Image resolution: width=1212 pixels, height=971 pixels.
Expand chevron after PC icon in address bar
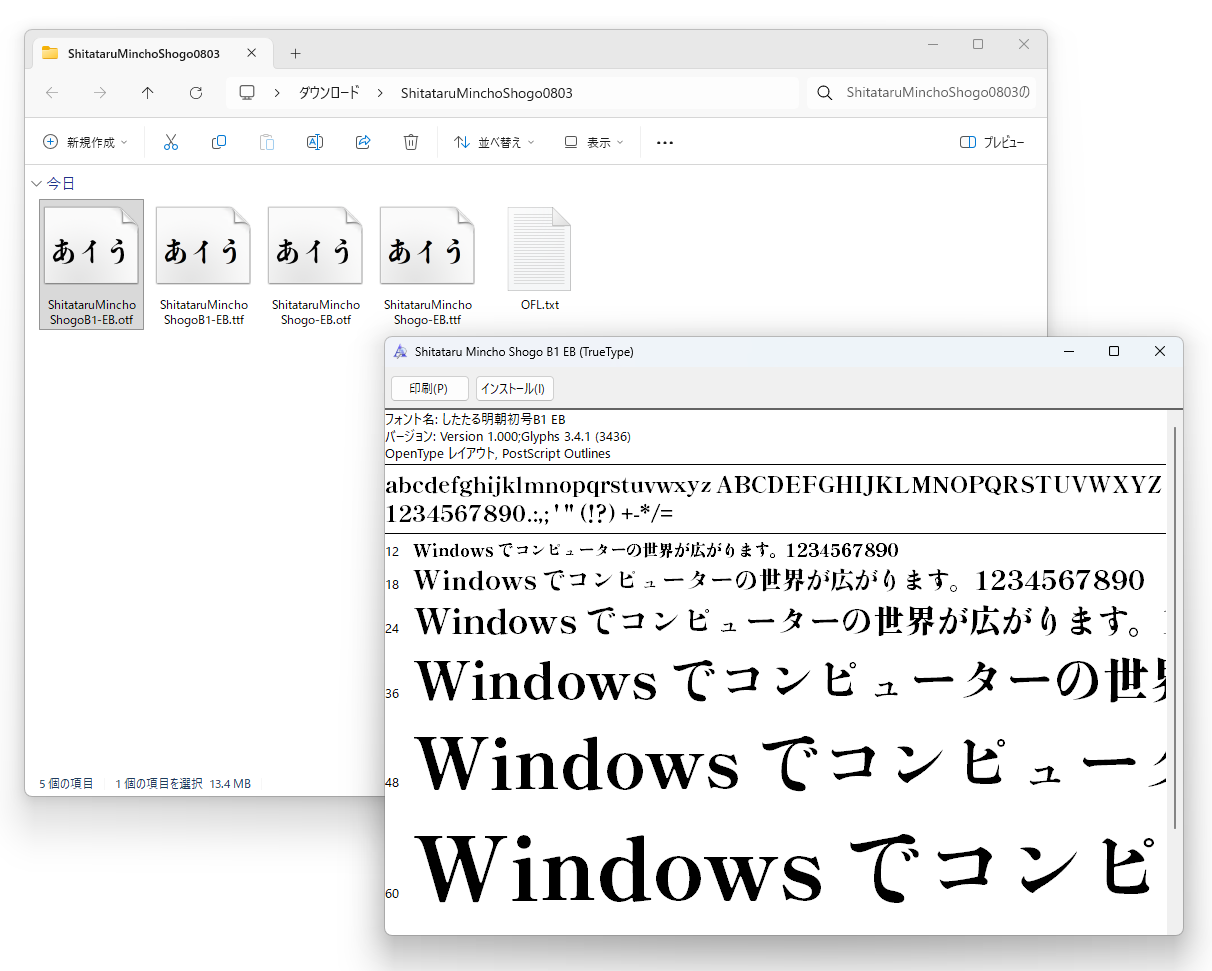(x=275, y=93)
